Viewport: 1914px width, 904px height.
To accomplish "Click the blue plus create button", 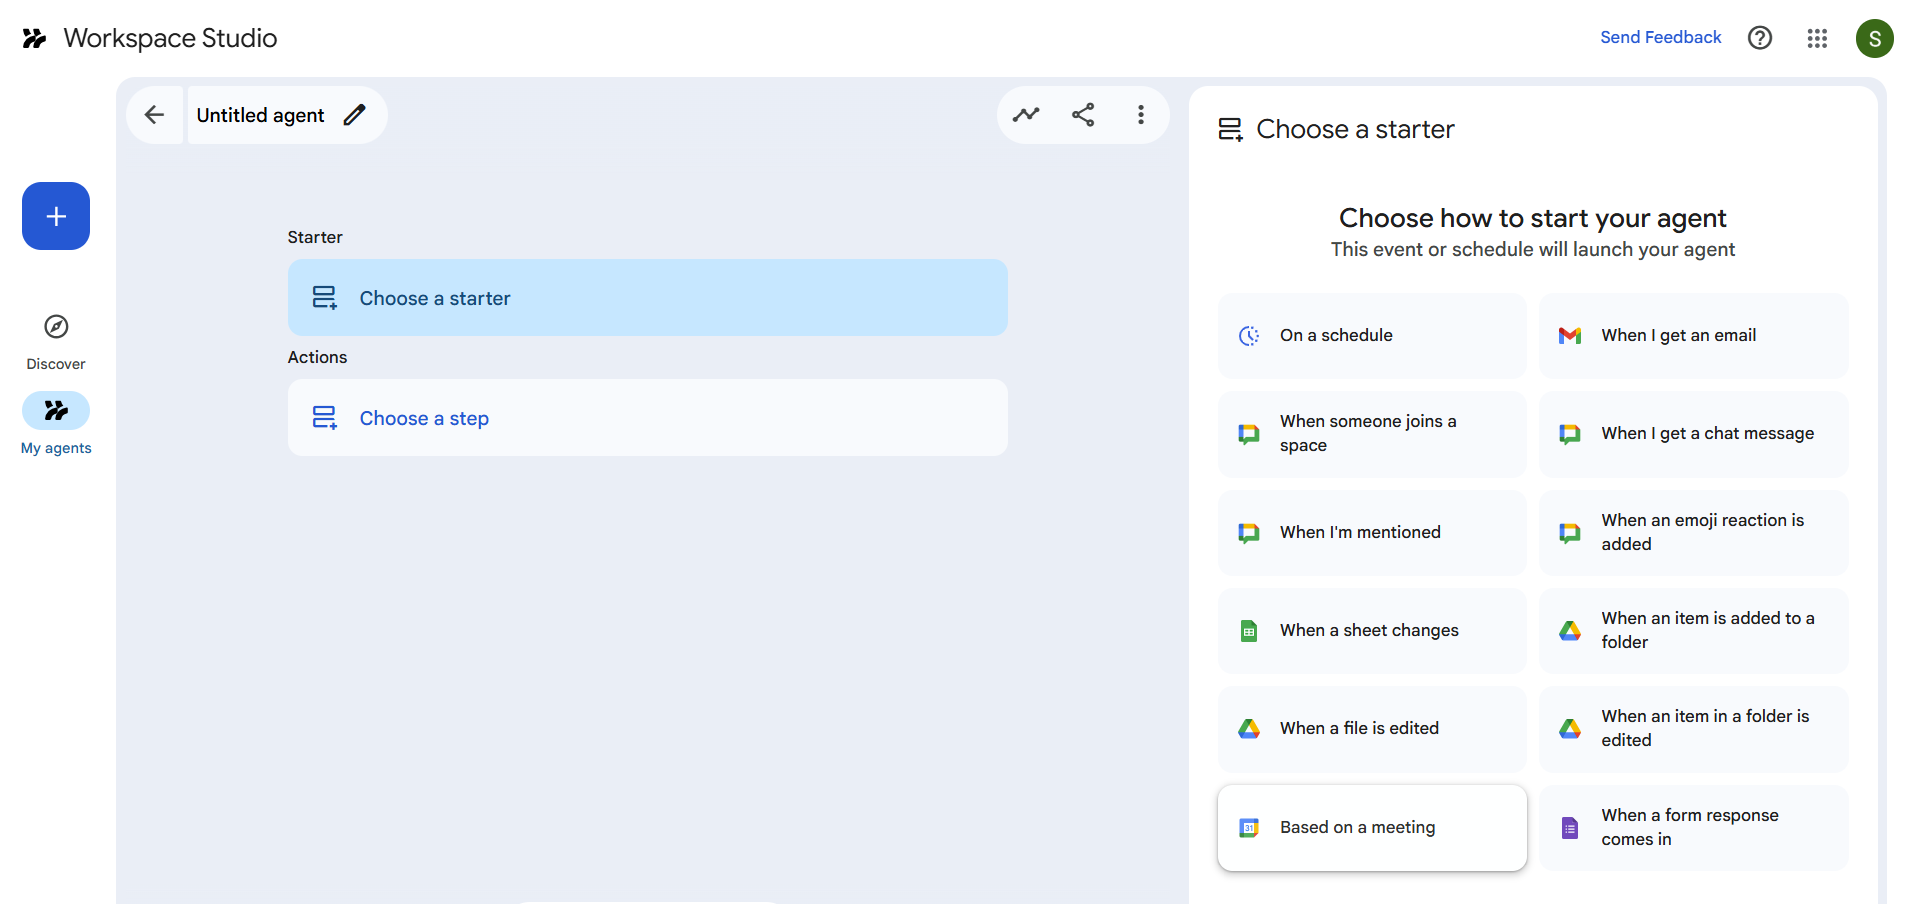I will (x=56, y=216).
